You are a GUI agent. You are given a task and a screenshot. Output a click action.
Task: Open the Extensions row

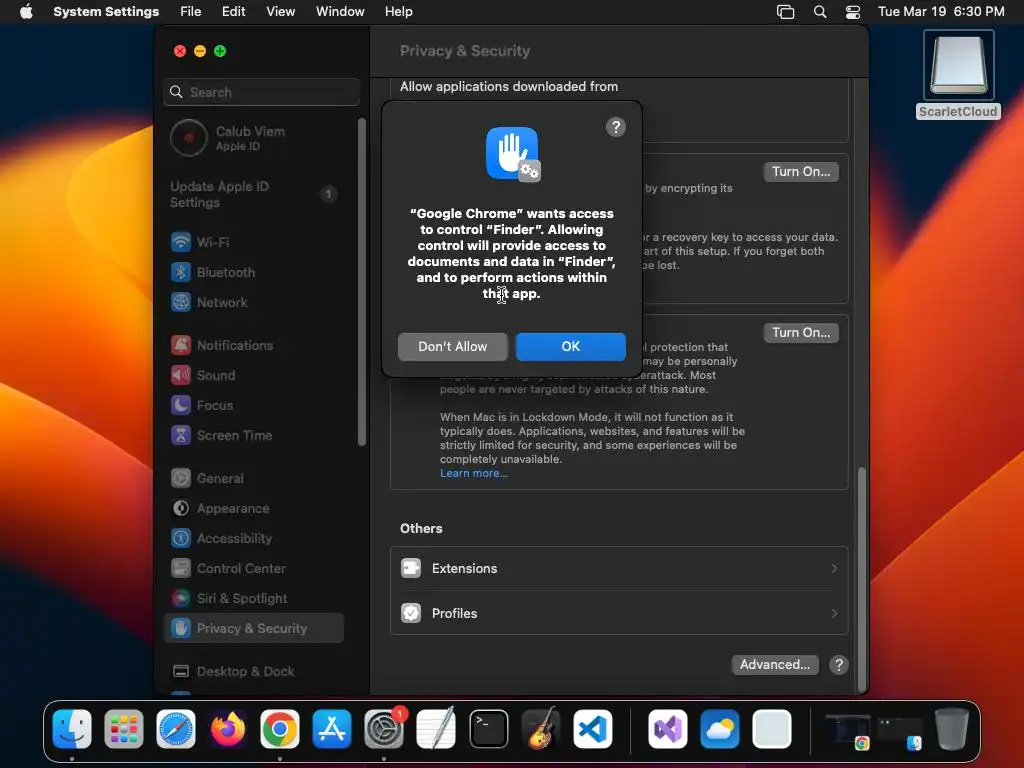[618, 569]
